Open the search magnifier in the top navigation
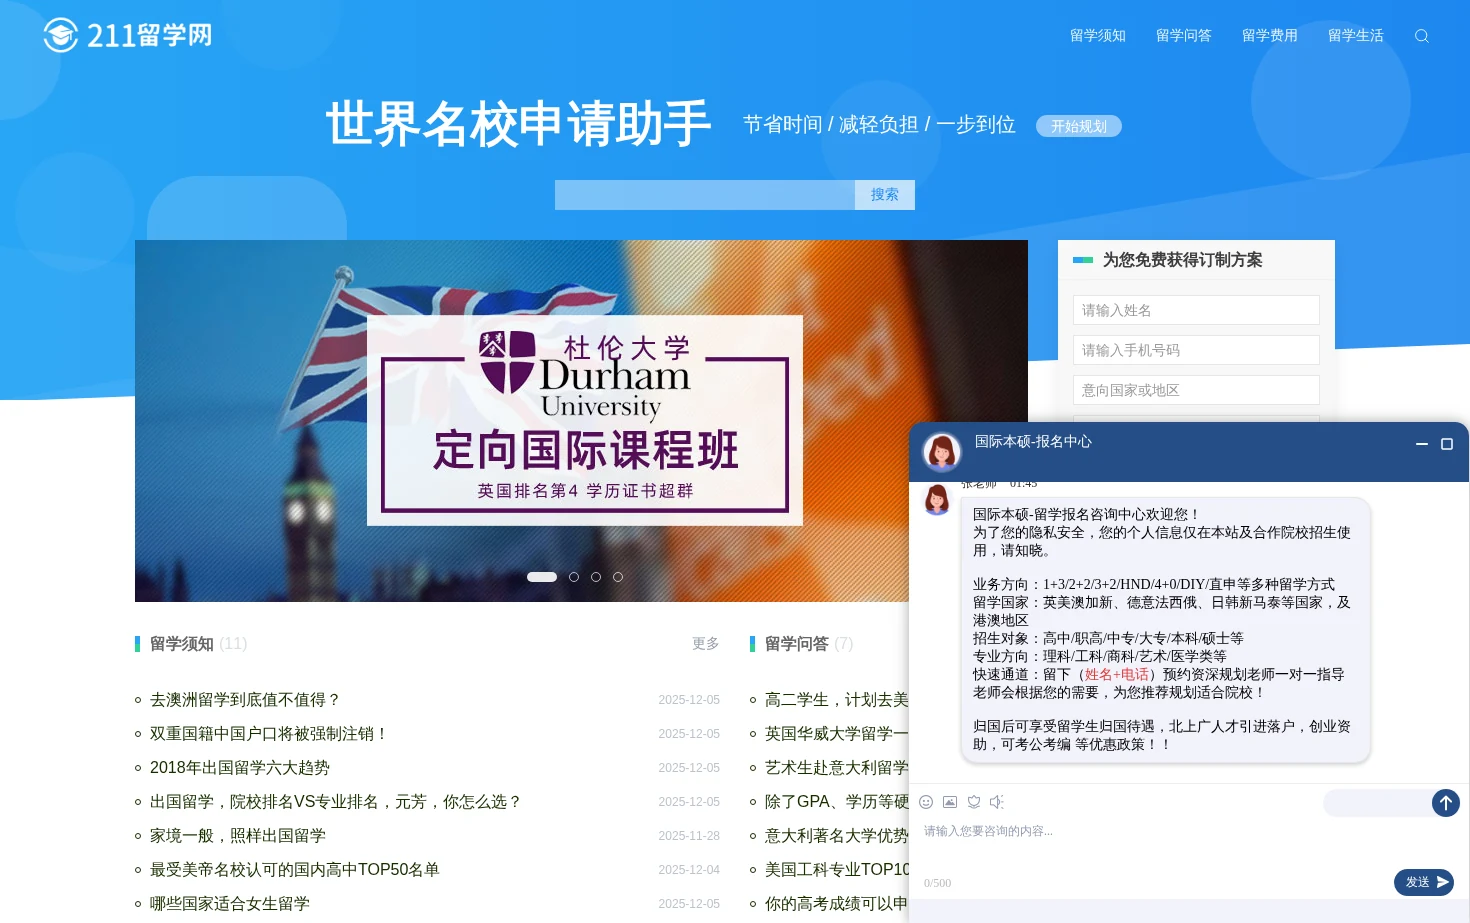Viewport: 1470px width, 923px height. point(1421,36)
